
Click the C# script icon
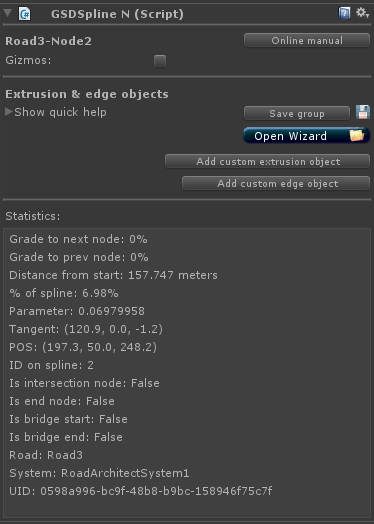[x=24, y=14]
